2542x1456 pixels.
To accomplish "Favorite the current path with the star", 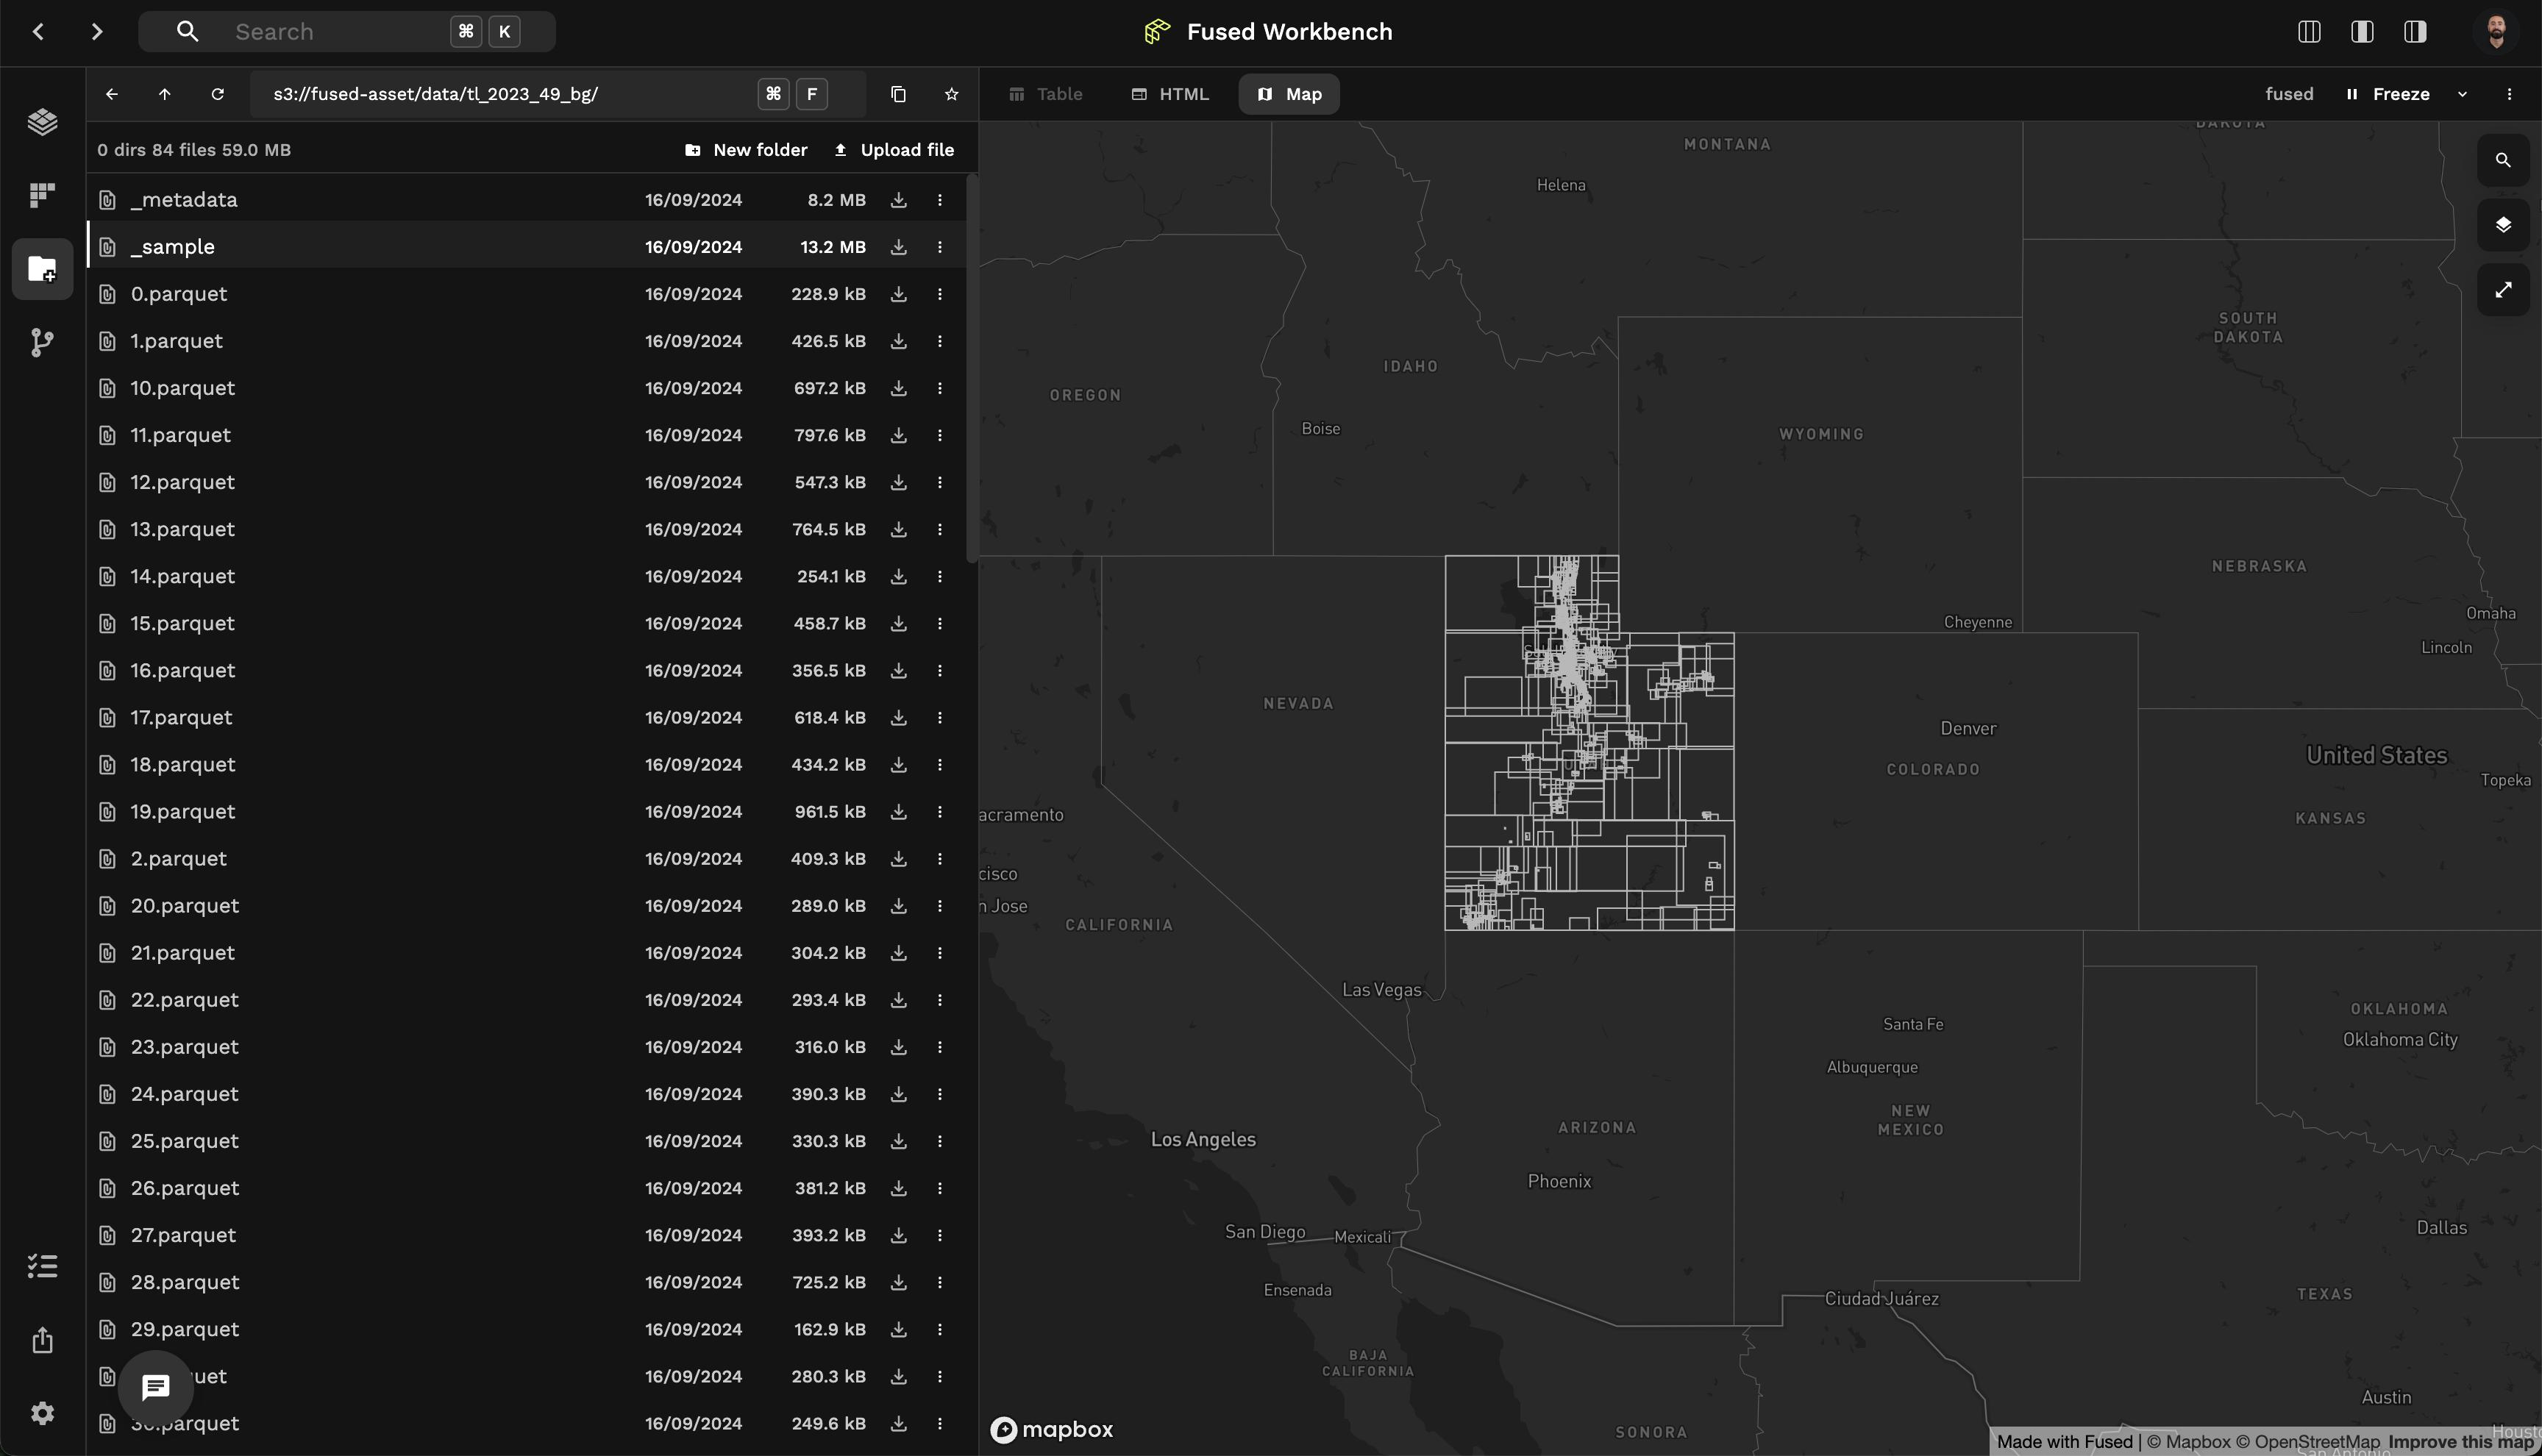I will pyautogui.click(x=951, y=94).
